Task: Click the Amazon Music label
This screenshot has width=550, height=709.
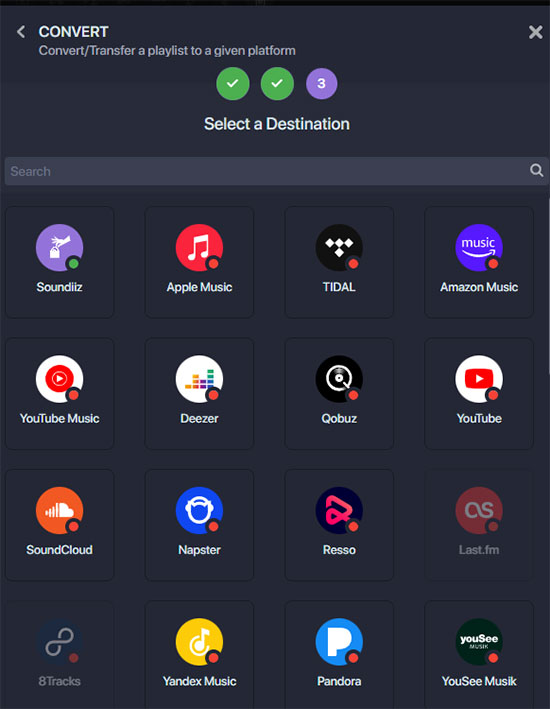Action: [x=479, y=287]
